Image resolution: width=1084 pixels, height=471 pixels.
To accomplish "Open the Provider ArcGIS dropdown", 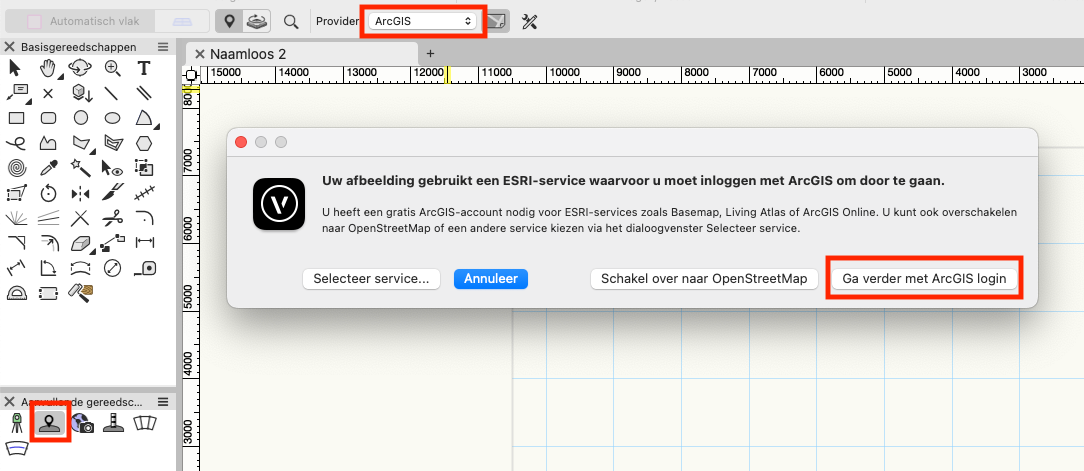I will point(422,21).
